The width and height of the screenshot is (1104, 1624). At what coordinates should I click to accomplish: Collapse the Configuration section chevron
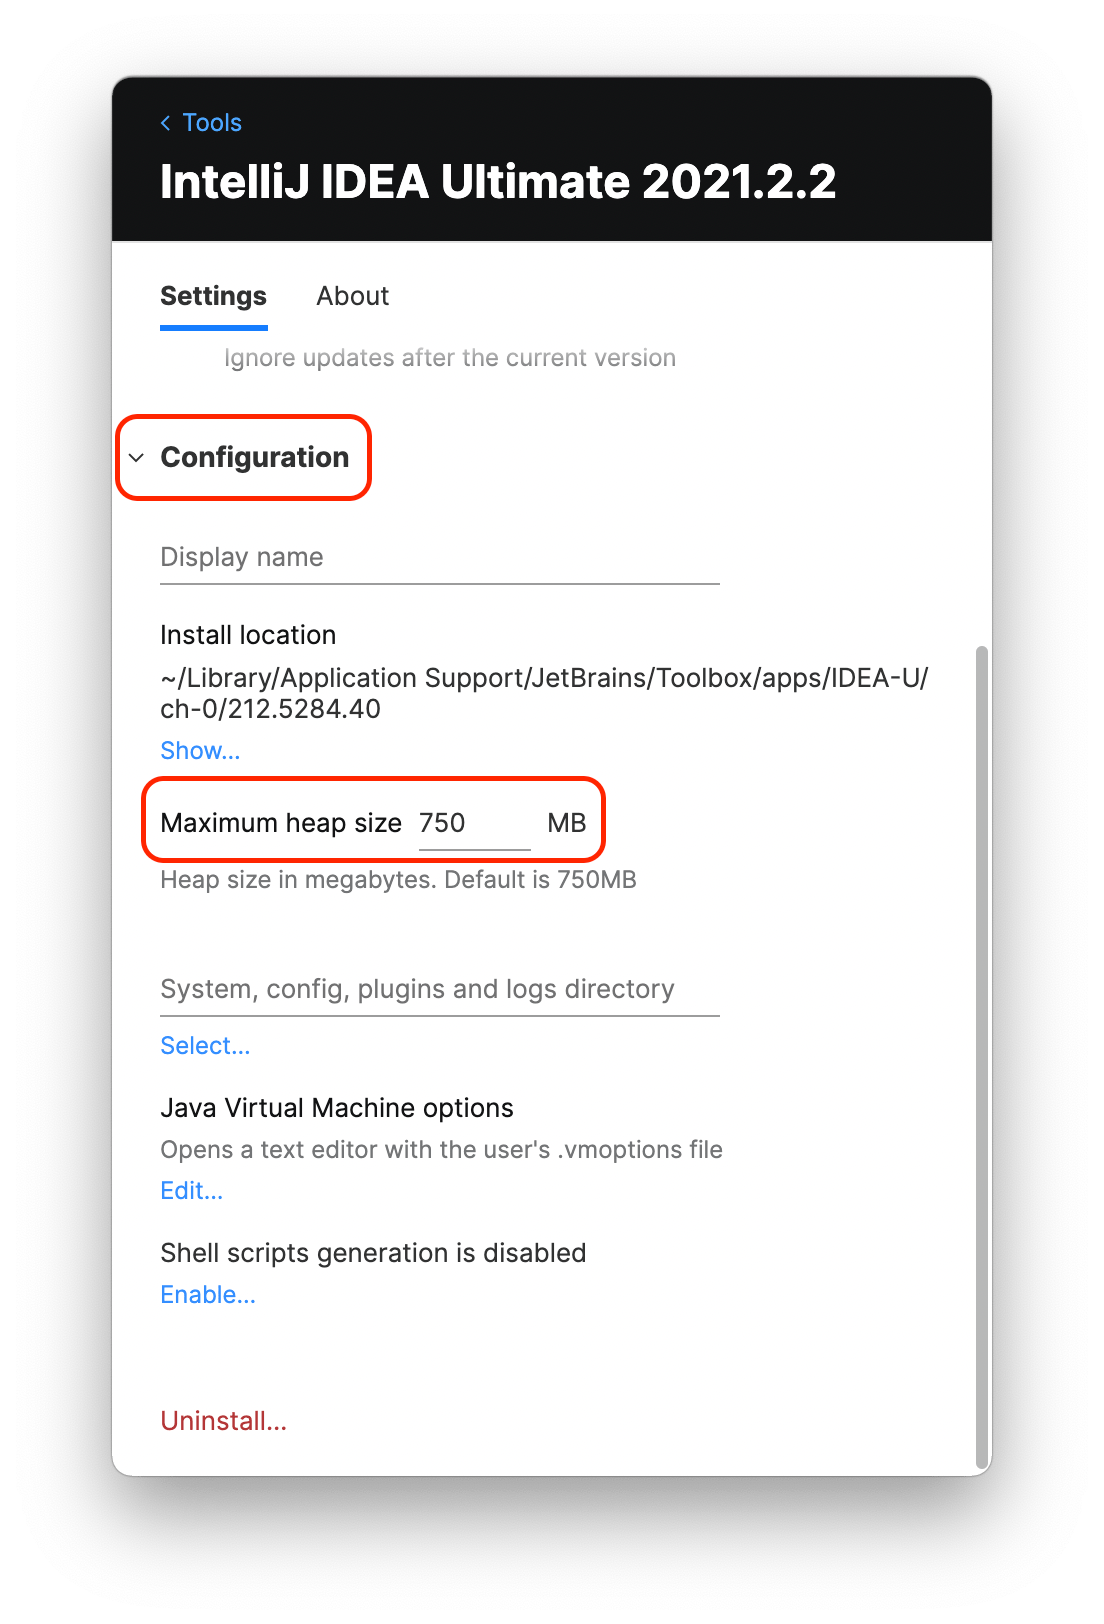[137, 460]
